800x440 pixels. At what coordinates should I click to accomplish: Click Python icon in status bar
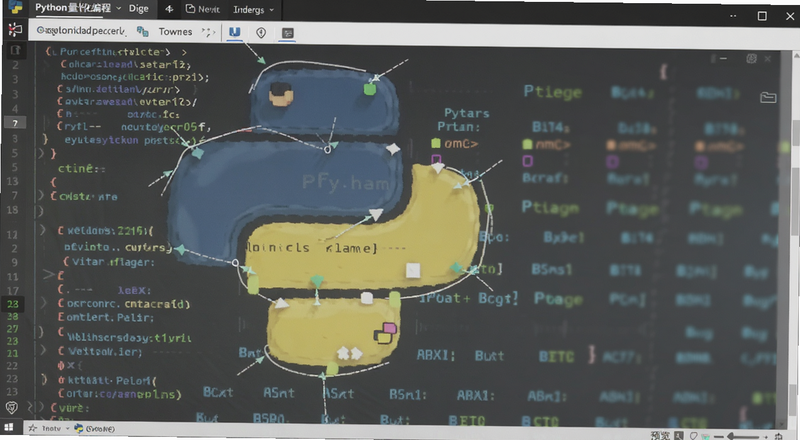(79, 428)
